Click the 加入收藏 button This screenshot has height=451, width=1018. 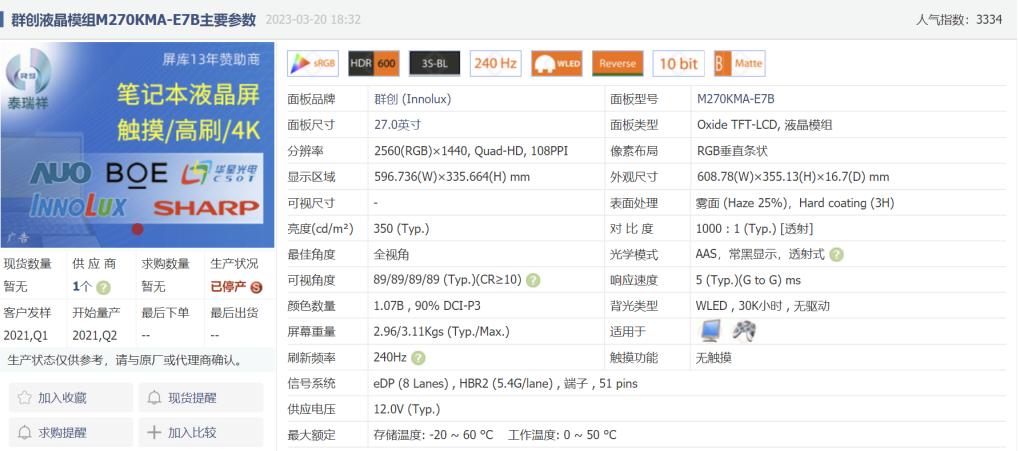point(71,398)
